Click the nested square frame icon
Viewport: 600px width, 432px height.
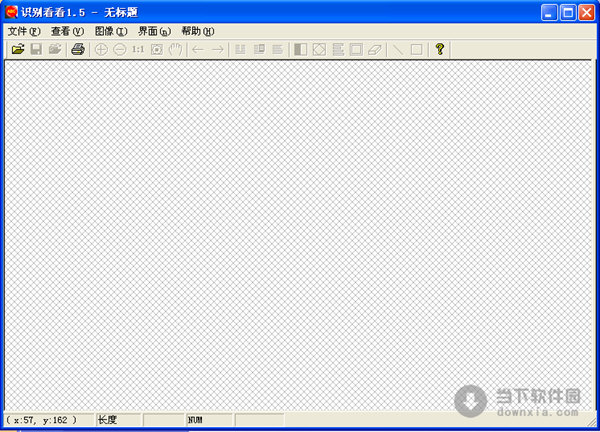tap(356, 49)
